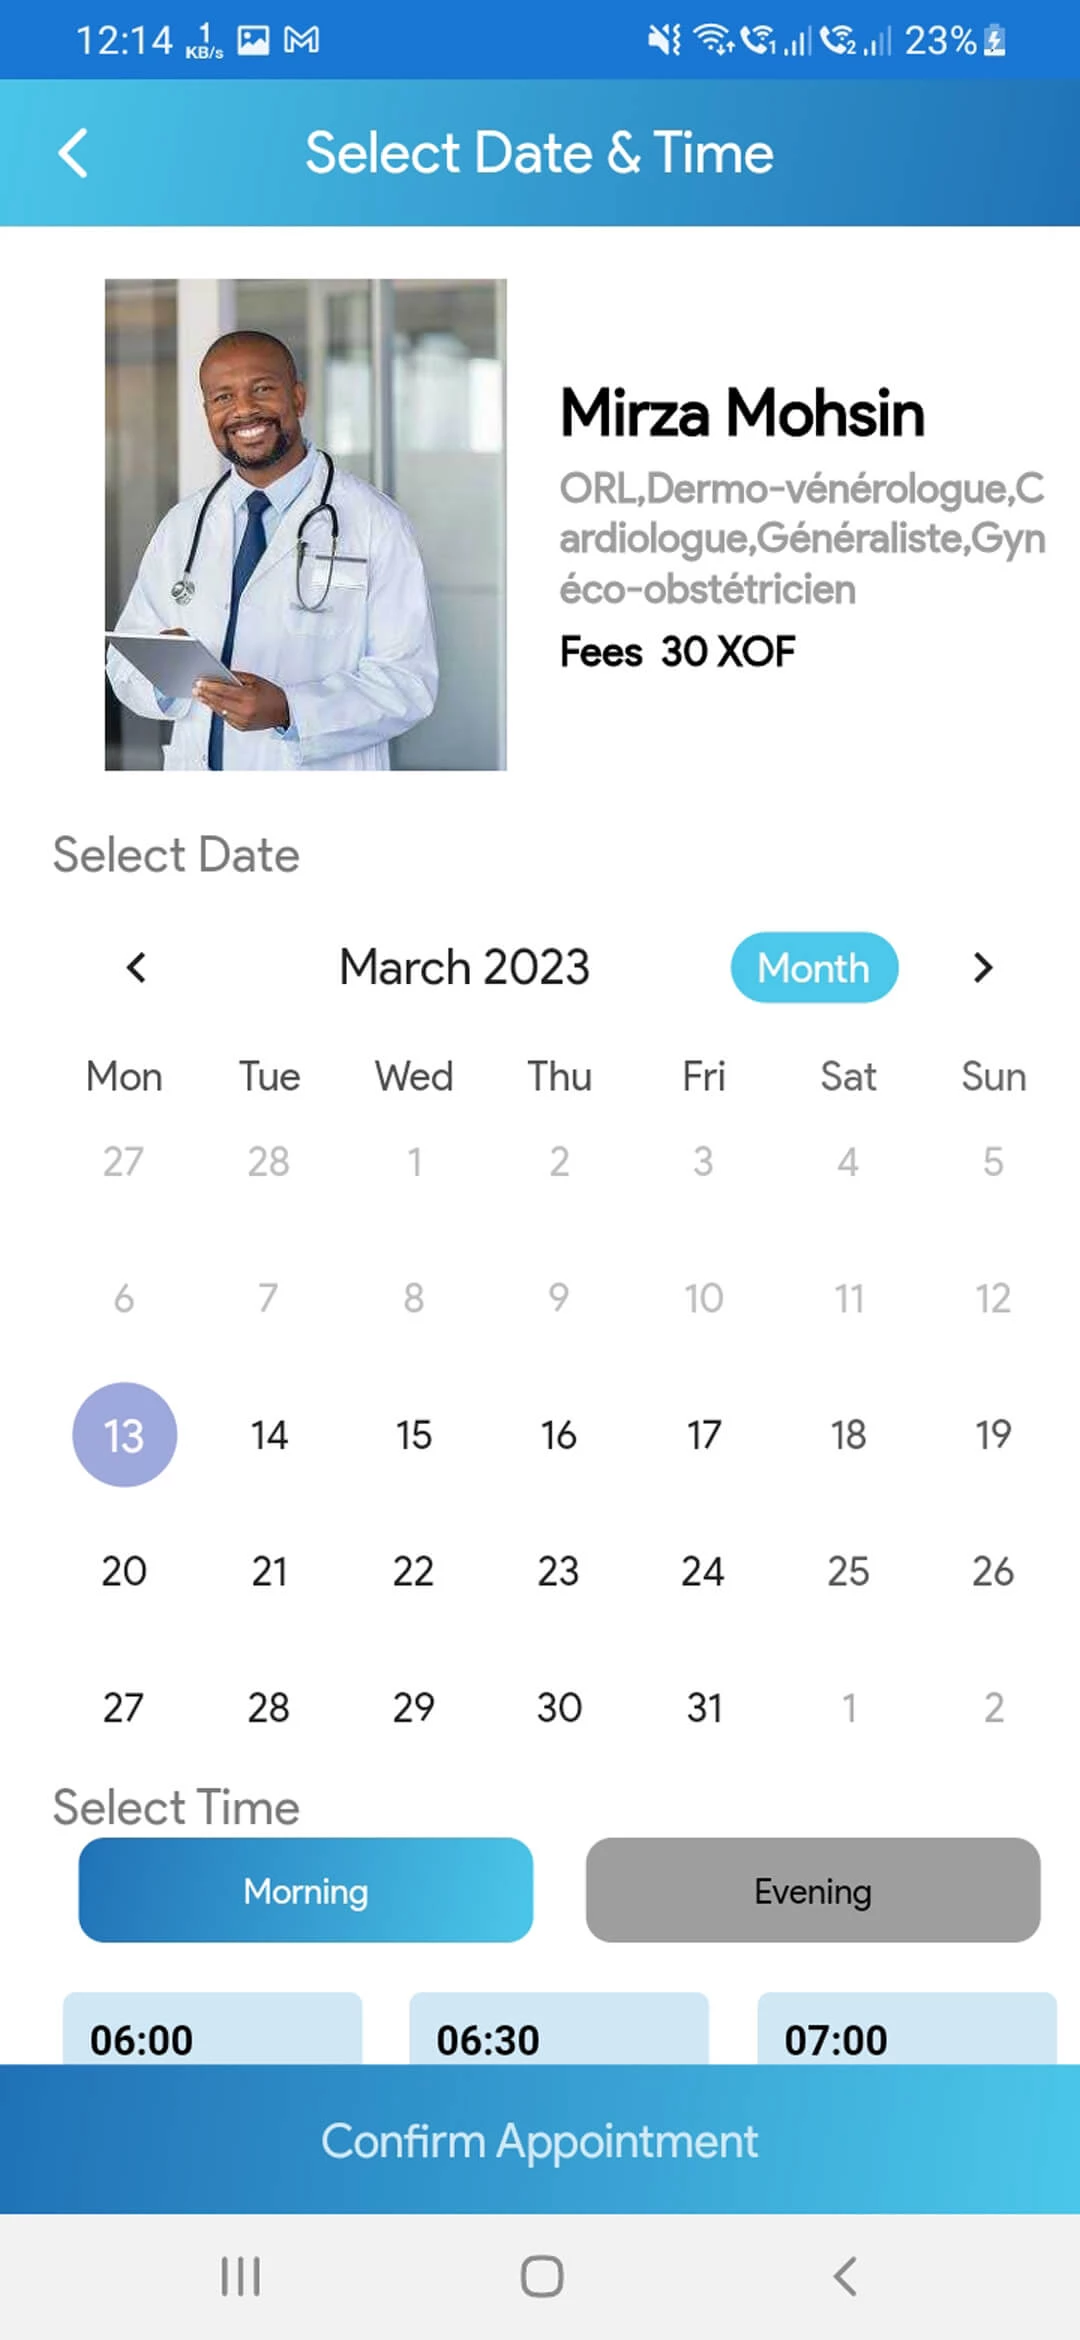Screen dimensions: 1080x2340
Task: Open the recent apps button in navigation bar
Action: 240,2278
